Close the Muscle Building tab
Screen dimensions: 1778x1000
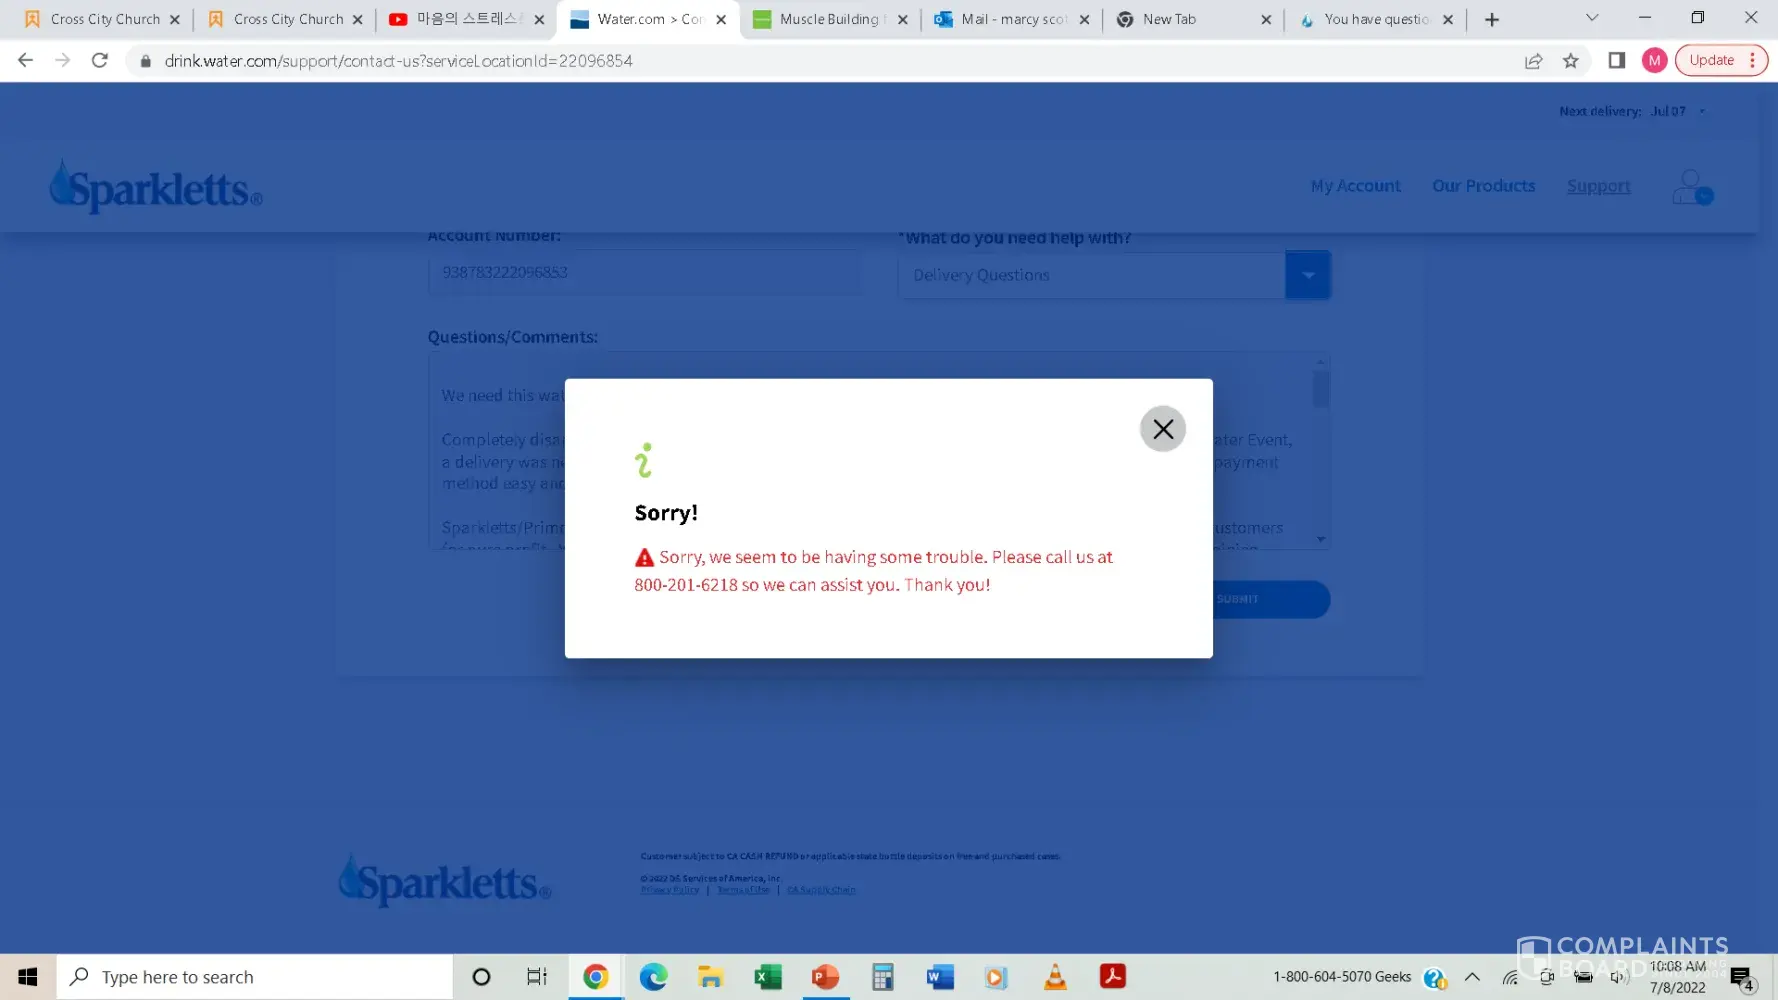pyautogui.click(x=903, y=20)
